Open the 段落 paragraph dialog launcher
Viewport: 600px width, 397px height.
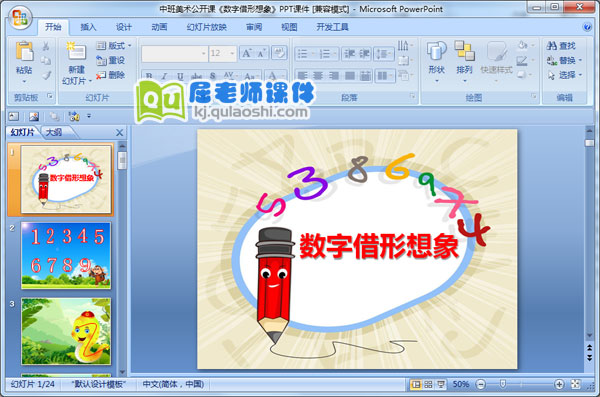tap(412, 96)
